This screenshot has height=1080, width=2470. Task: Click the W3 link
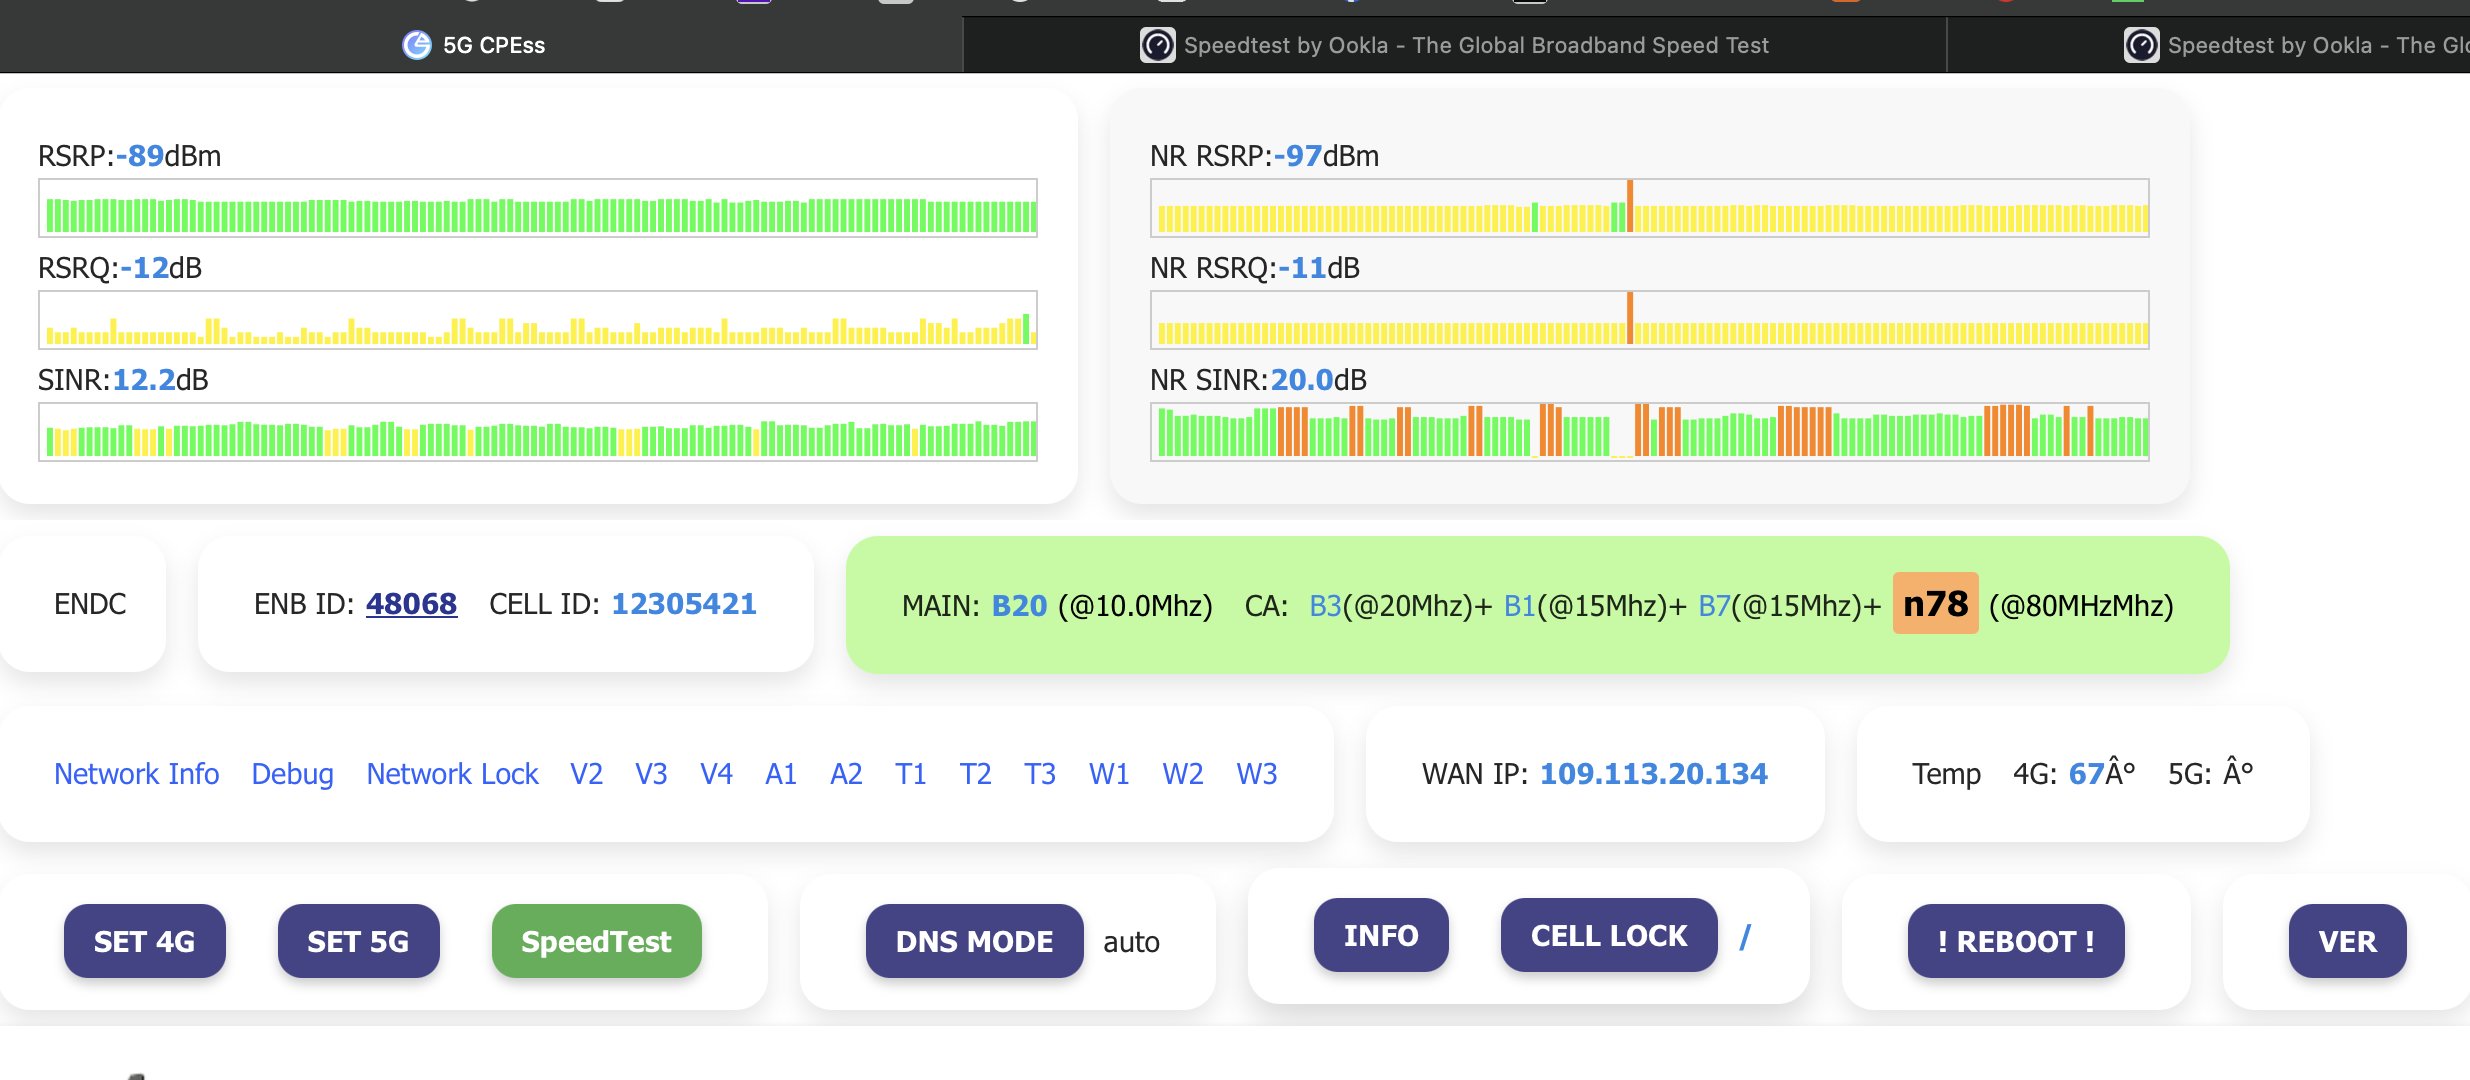[1256, 774]
